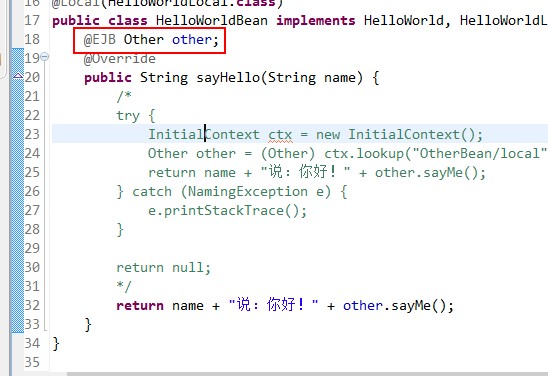Click the override indicator triangle at line 20
The image size is (548, 376).
point(18,75)
